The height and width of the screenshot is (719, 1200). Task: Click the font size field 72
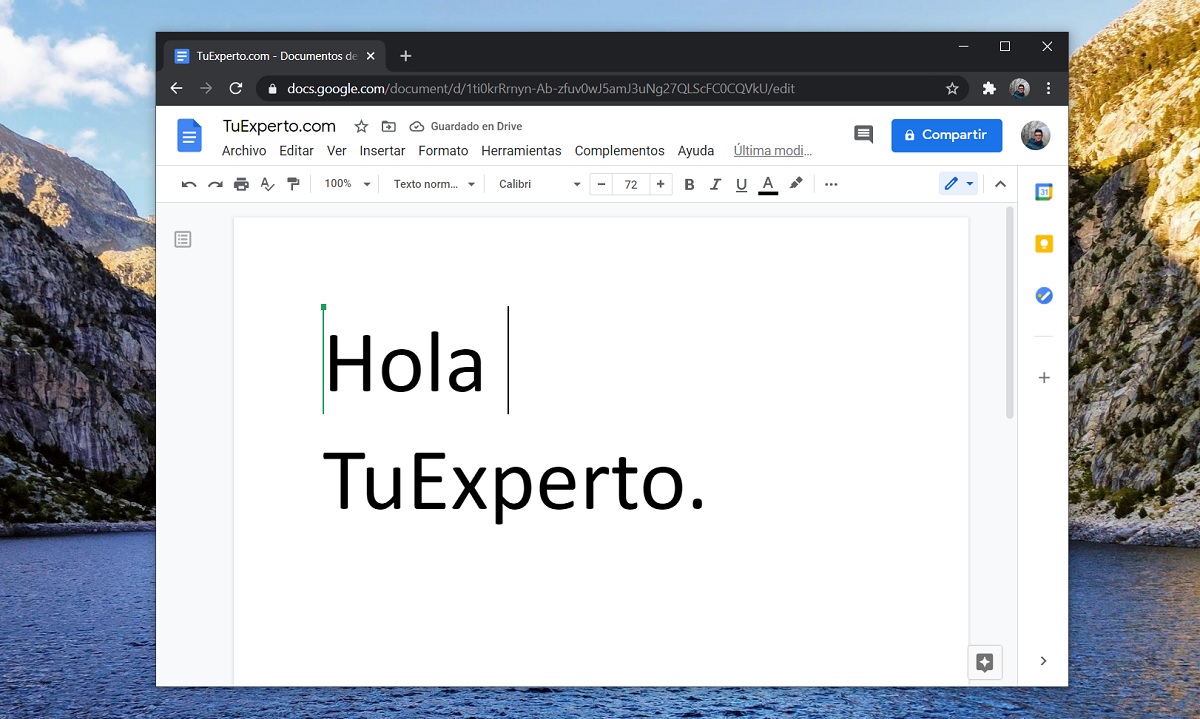(x=631, y=184)
